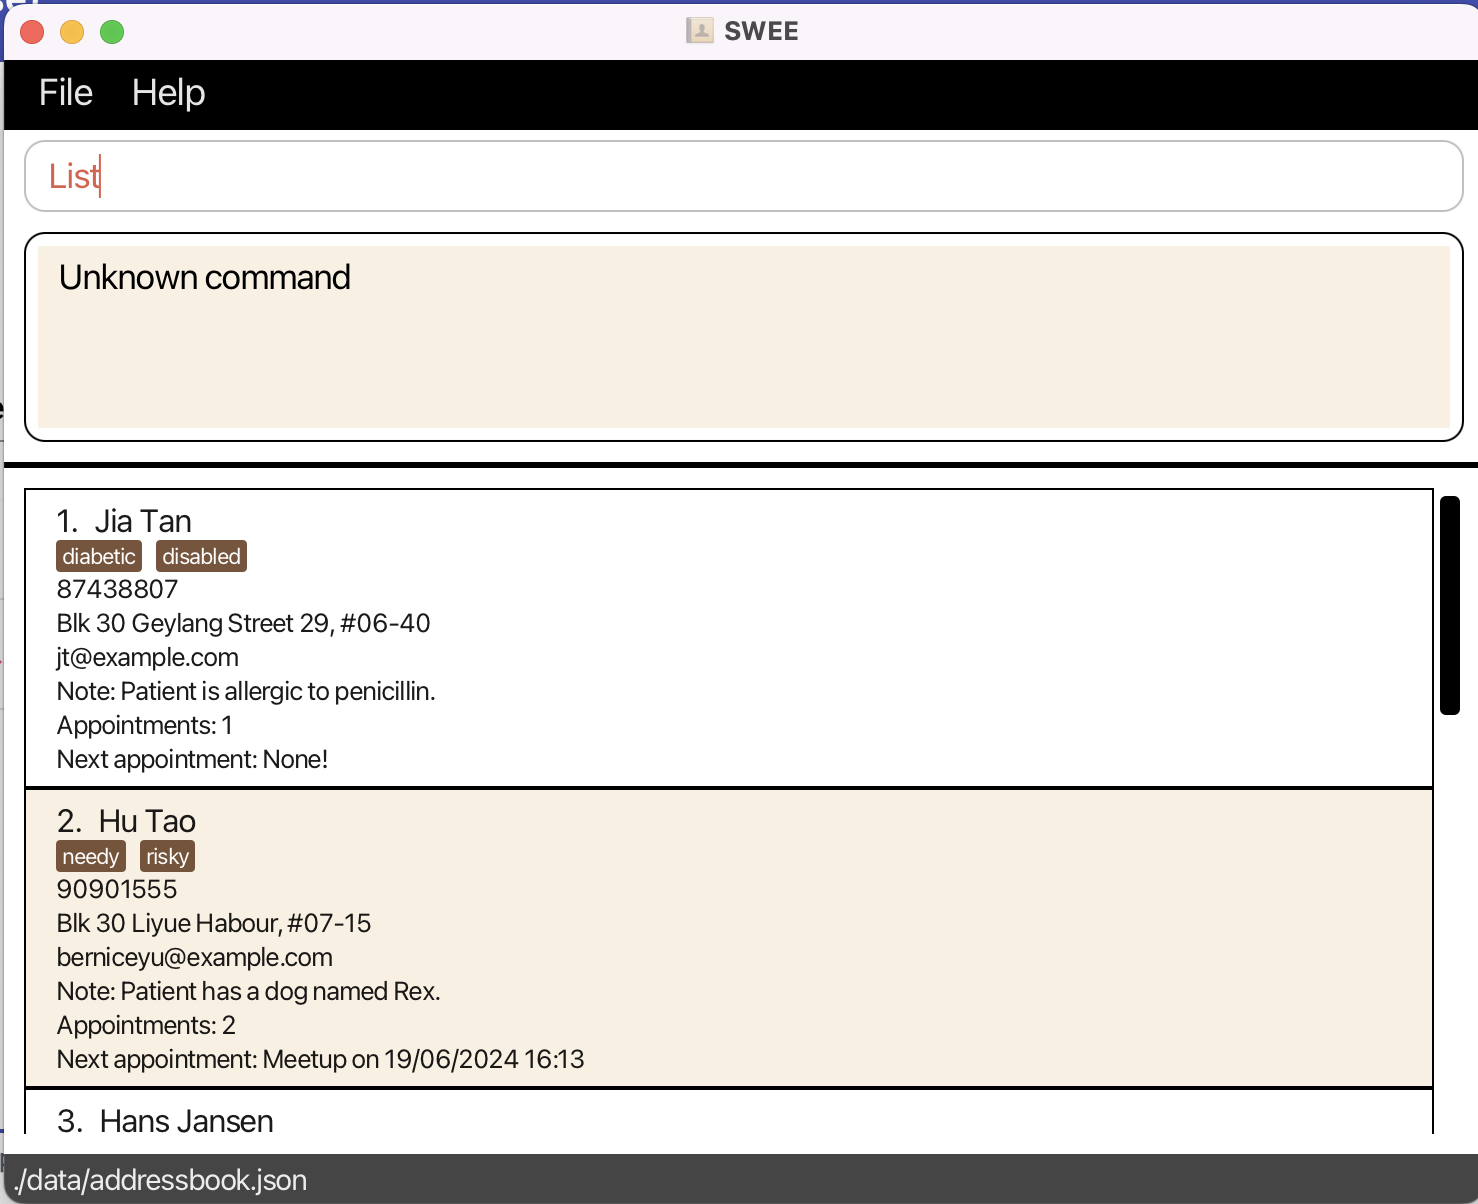Click the 'Unknown command' result message
Image resolution: width=1478 pixels, height=1204 pixels.
click(205, 277)
